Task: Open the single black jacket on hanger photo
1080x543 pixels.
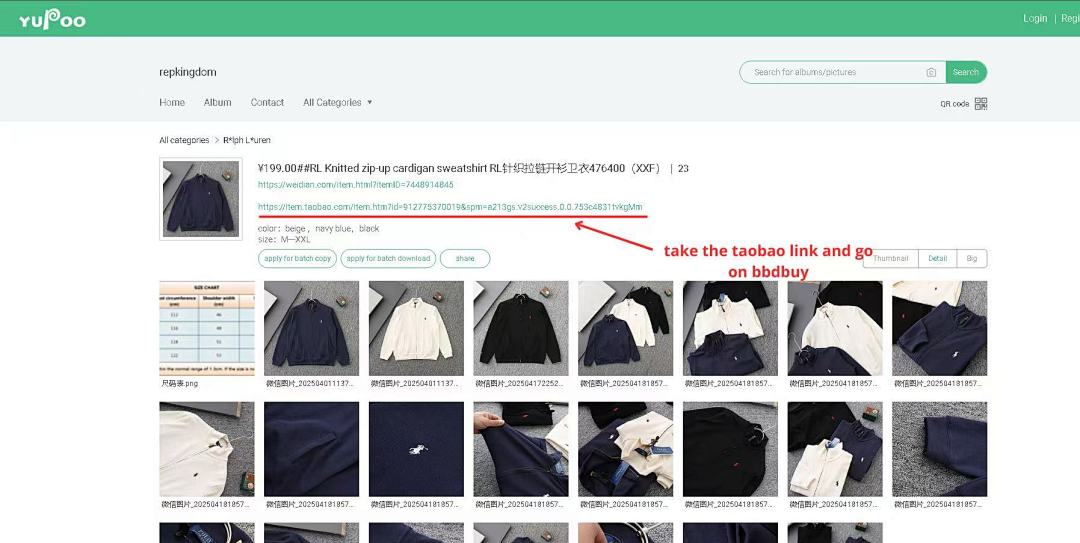Action: pyautogui.click(x=521, y=328)
